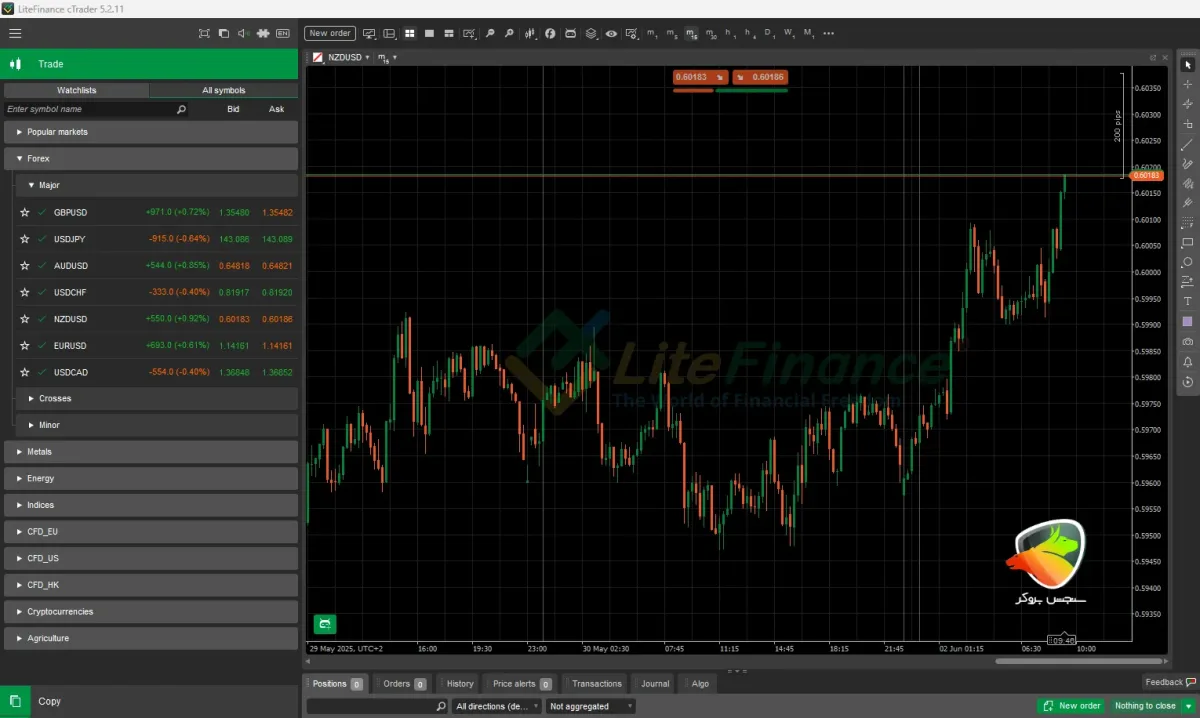
Task: Click the chart horizontal scrollbar
Action: tap(1079, 661)
